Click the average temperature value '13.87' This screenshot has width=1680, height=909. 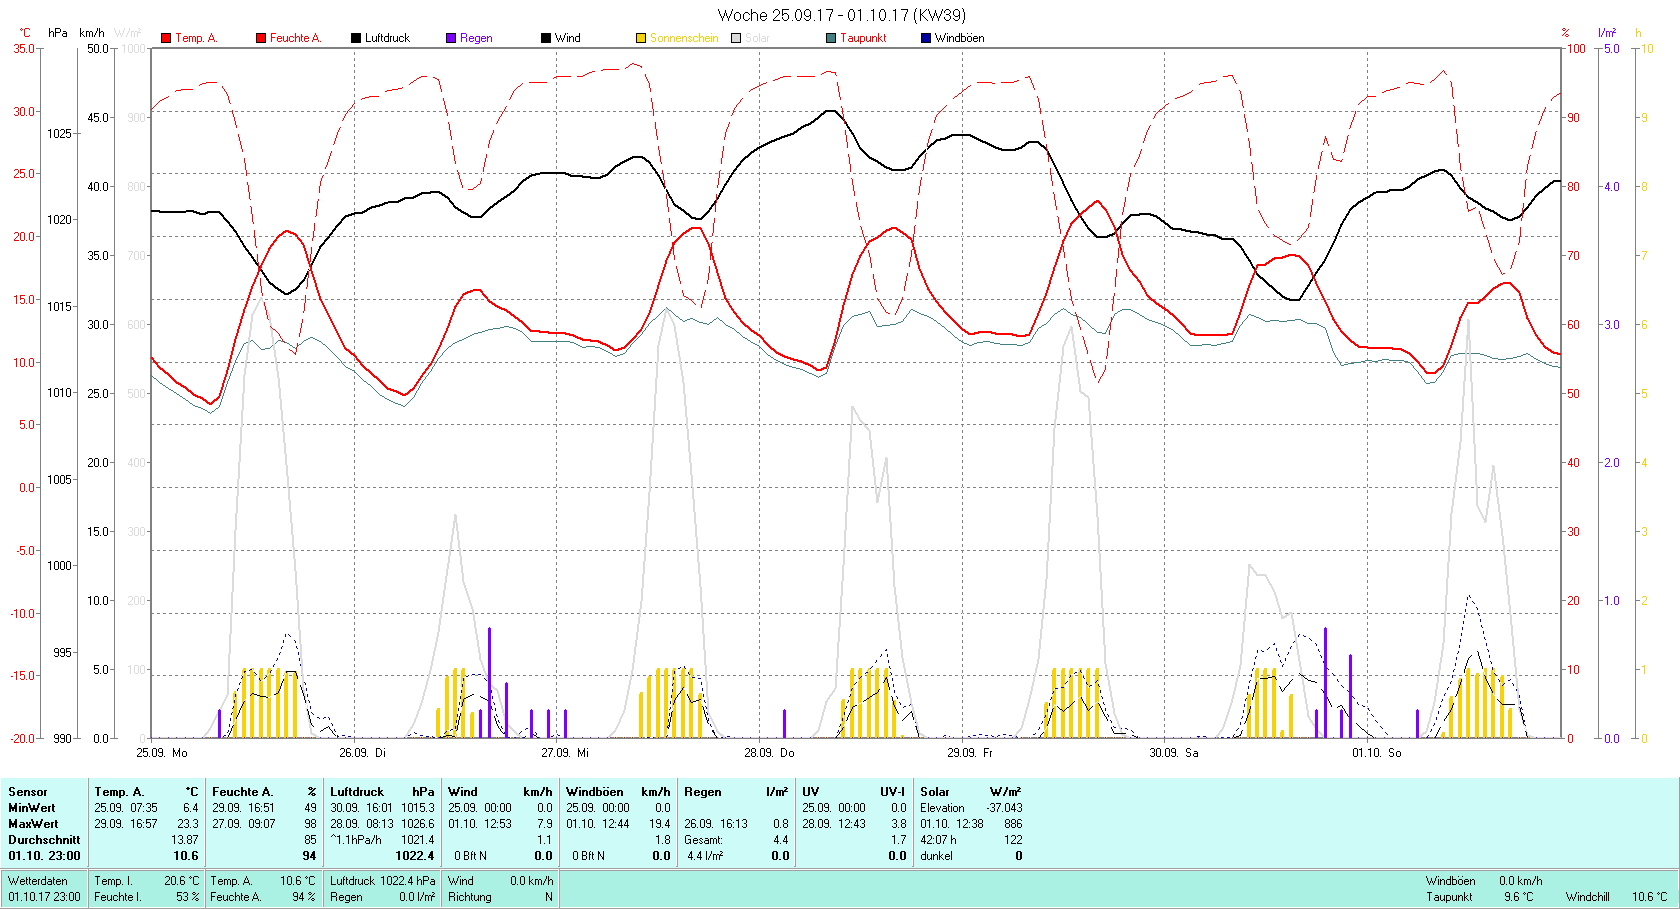(185, 840)
